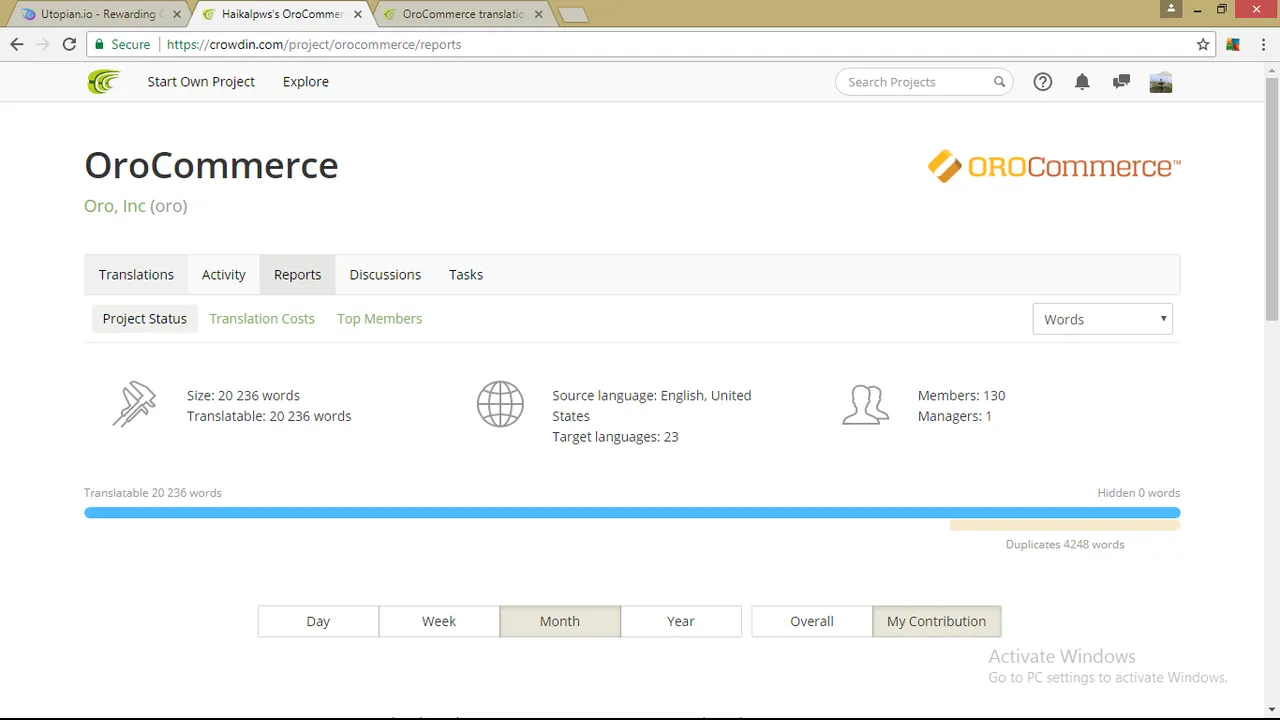Image resolution: width=1280 pixels, height=720 pixels.
Task: Select the Week period toggle
Action: click(439, 621)
